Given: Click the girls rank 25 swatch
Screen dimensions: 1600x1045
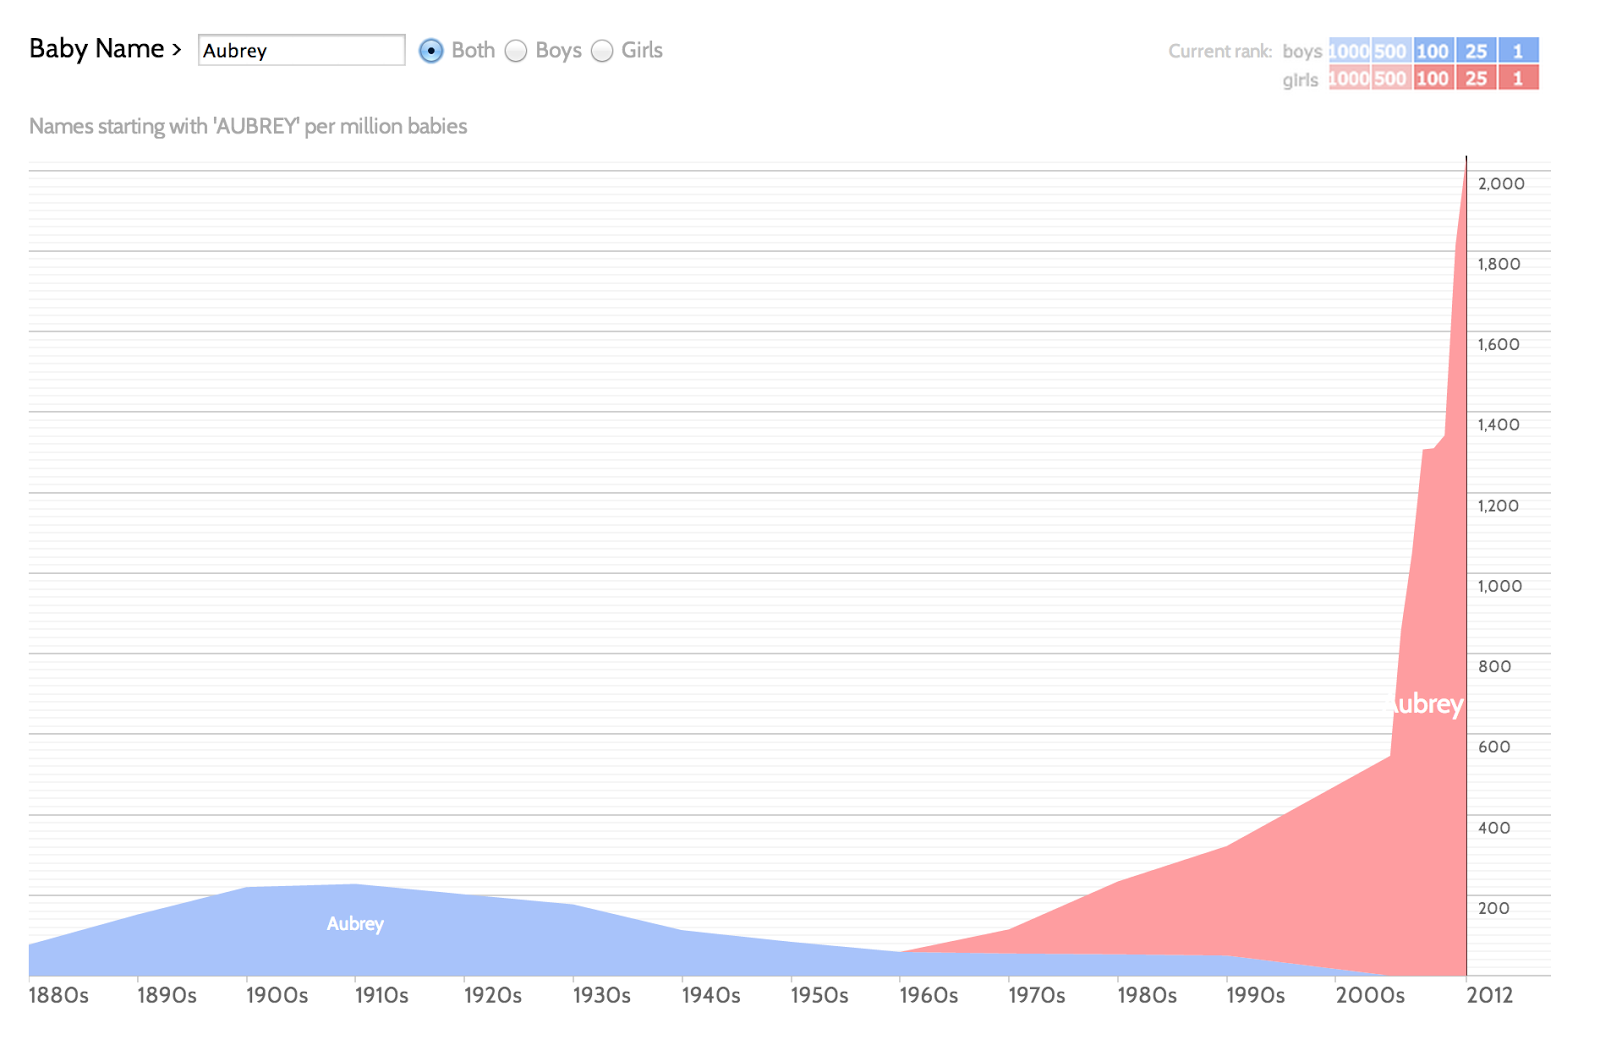Looking at the screenshot, I should [x=1476, y=78].
